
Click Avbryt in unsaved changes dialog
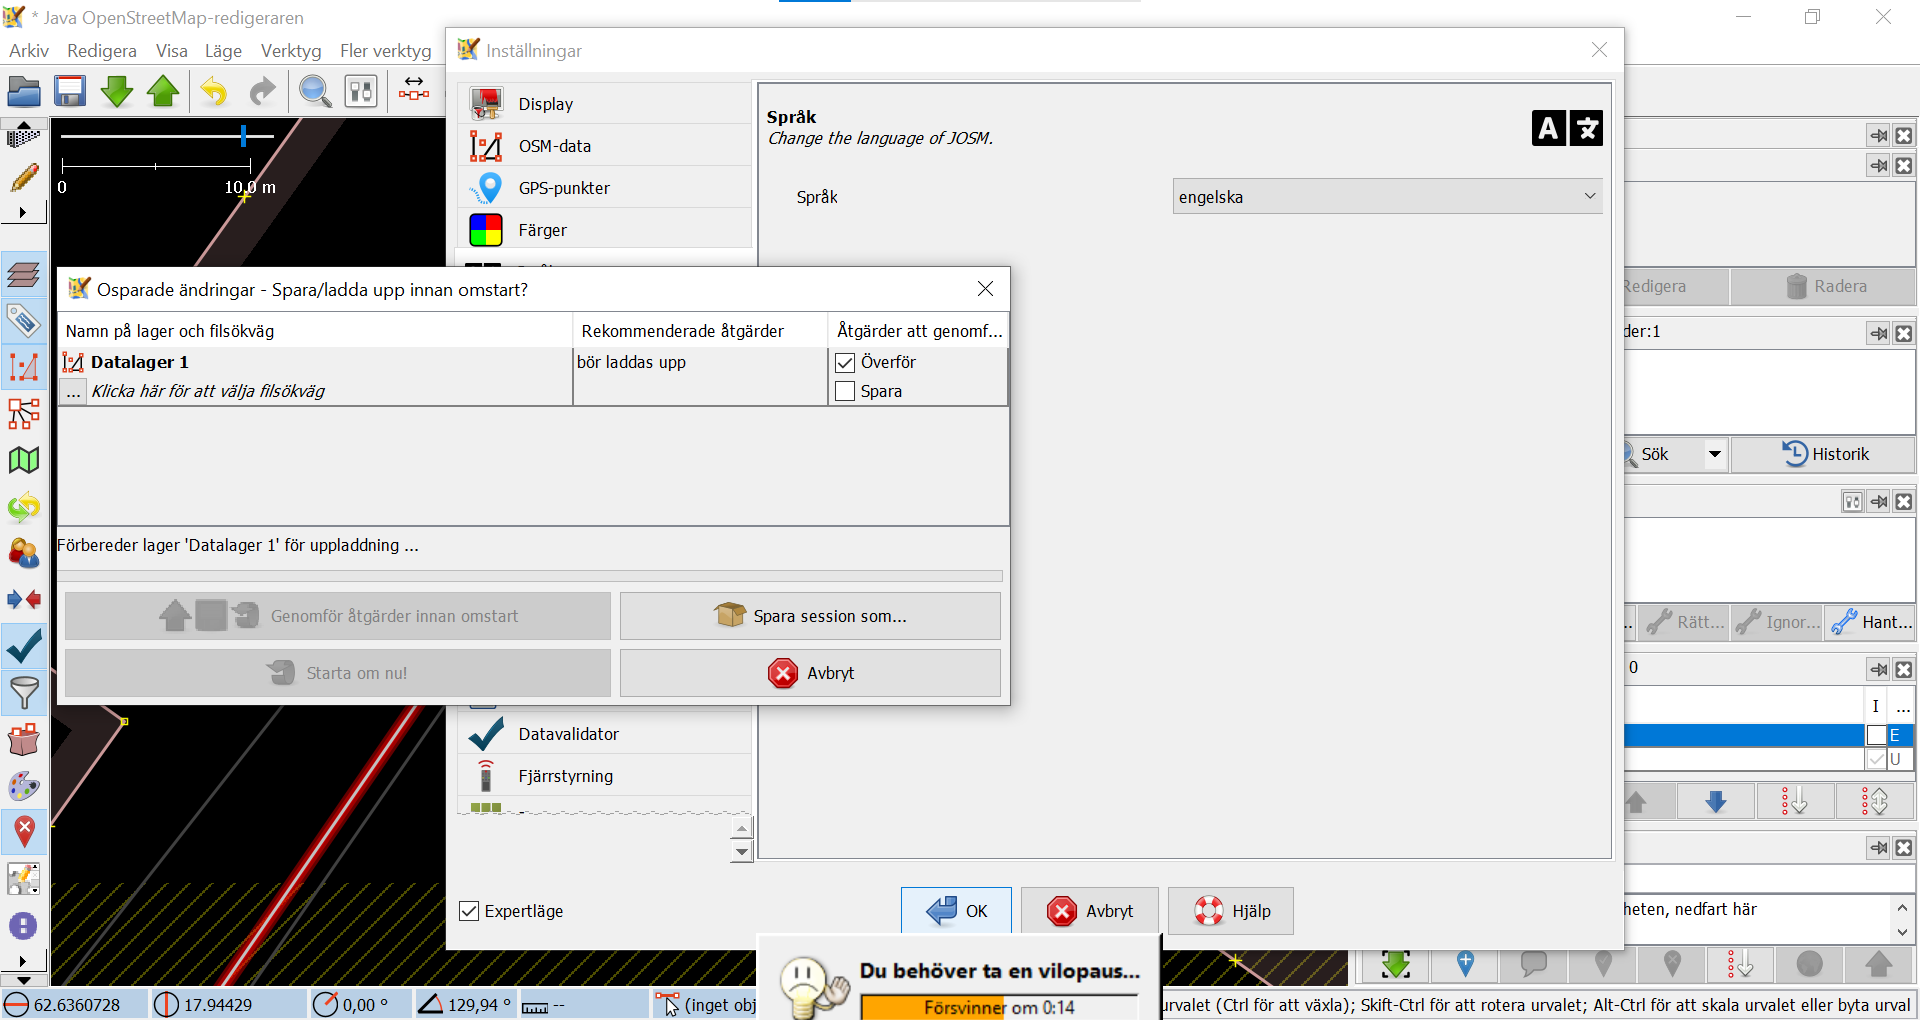tap(810, 673)
